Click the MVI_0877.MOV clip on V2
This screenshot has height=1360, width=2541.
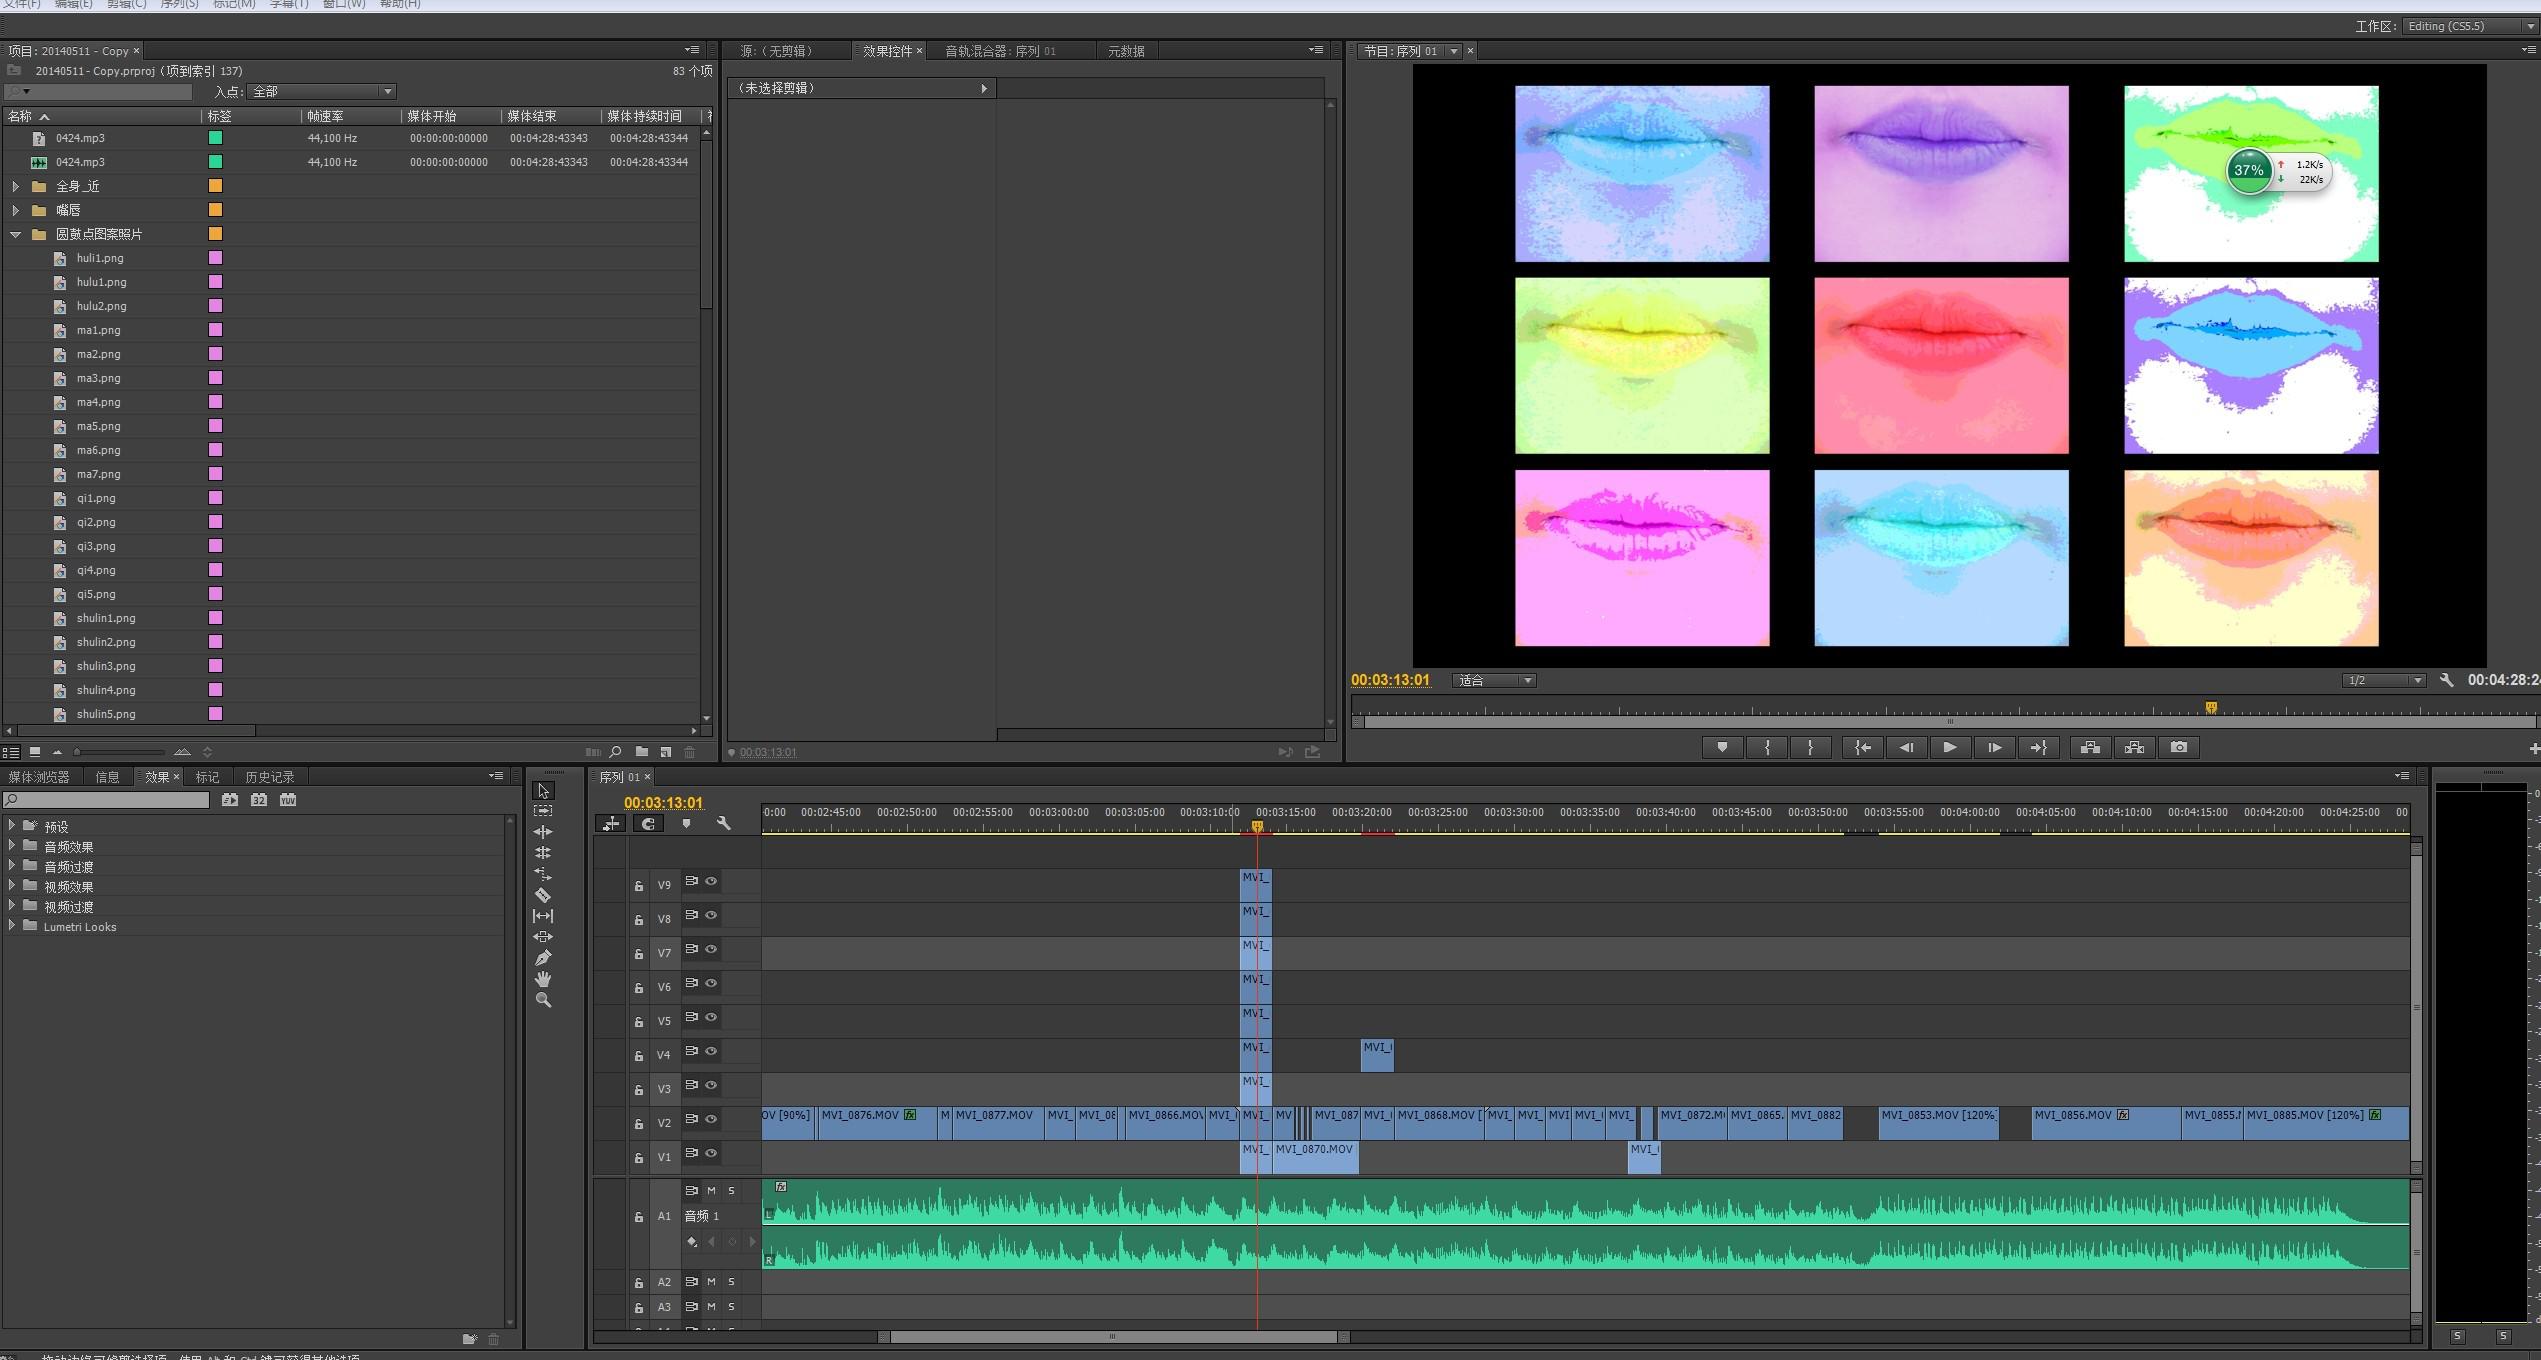click(997, 1122)
